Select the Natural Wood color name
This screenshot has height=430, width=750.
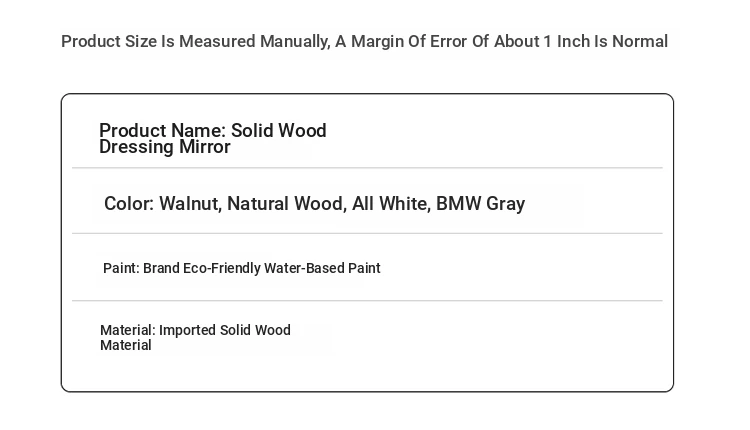287,204
